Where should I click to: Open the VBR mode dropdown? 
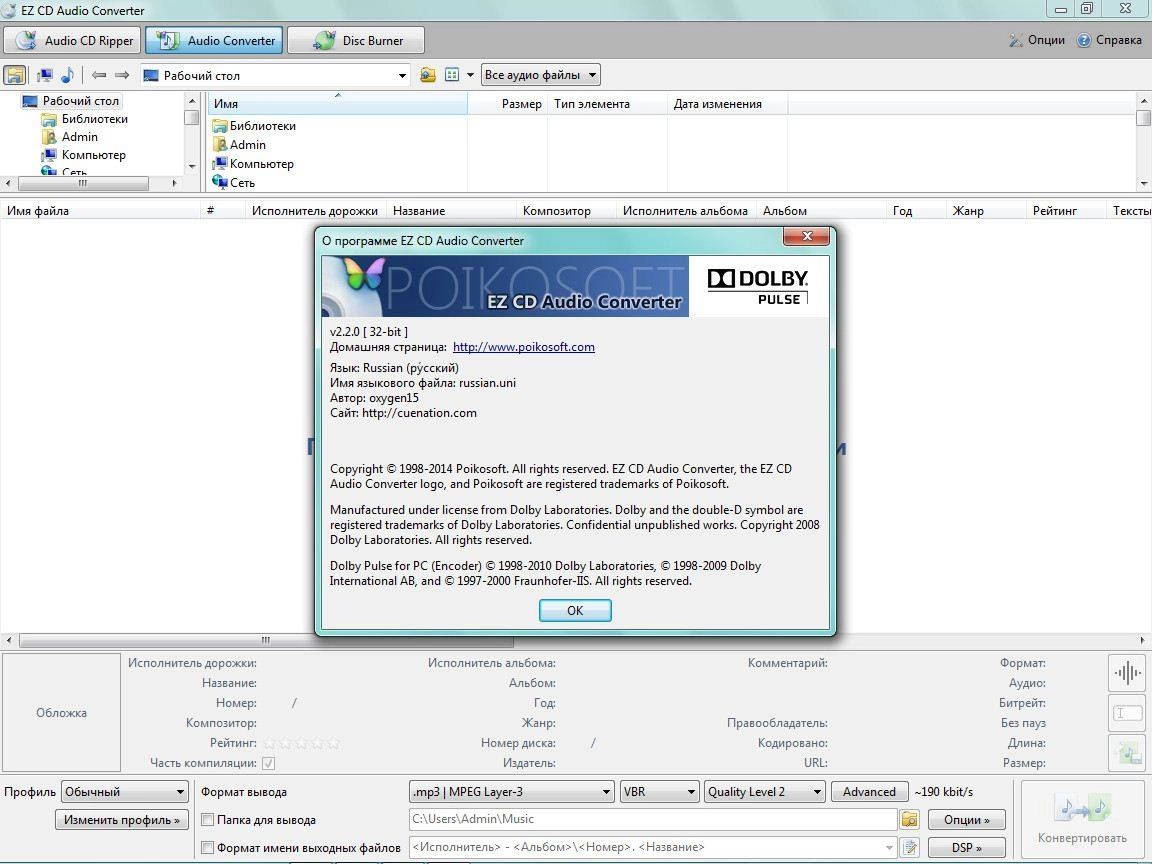click(659, 792)
